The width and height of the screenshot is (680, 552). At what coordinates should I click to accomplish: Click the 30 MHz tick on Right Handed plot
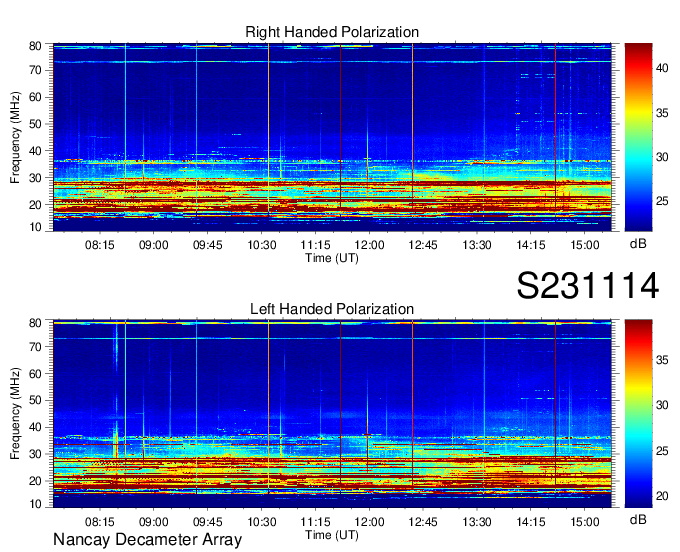tap(35, 178)
